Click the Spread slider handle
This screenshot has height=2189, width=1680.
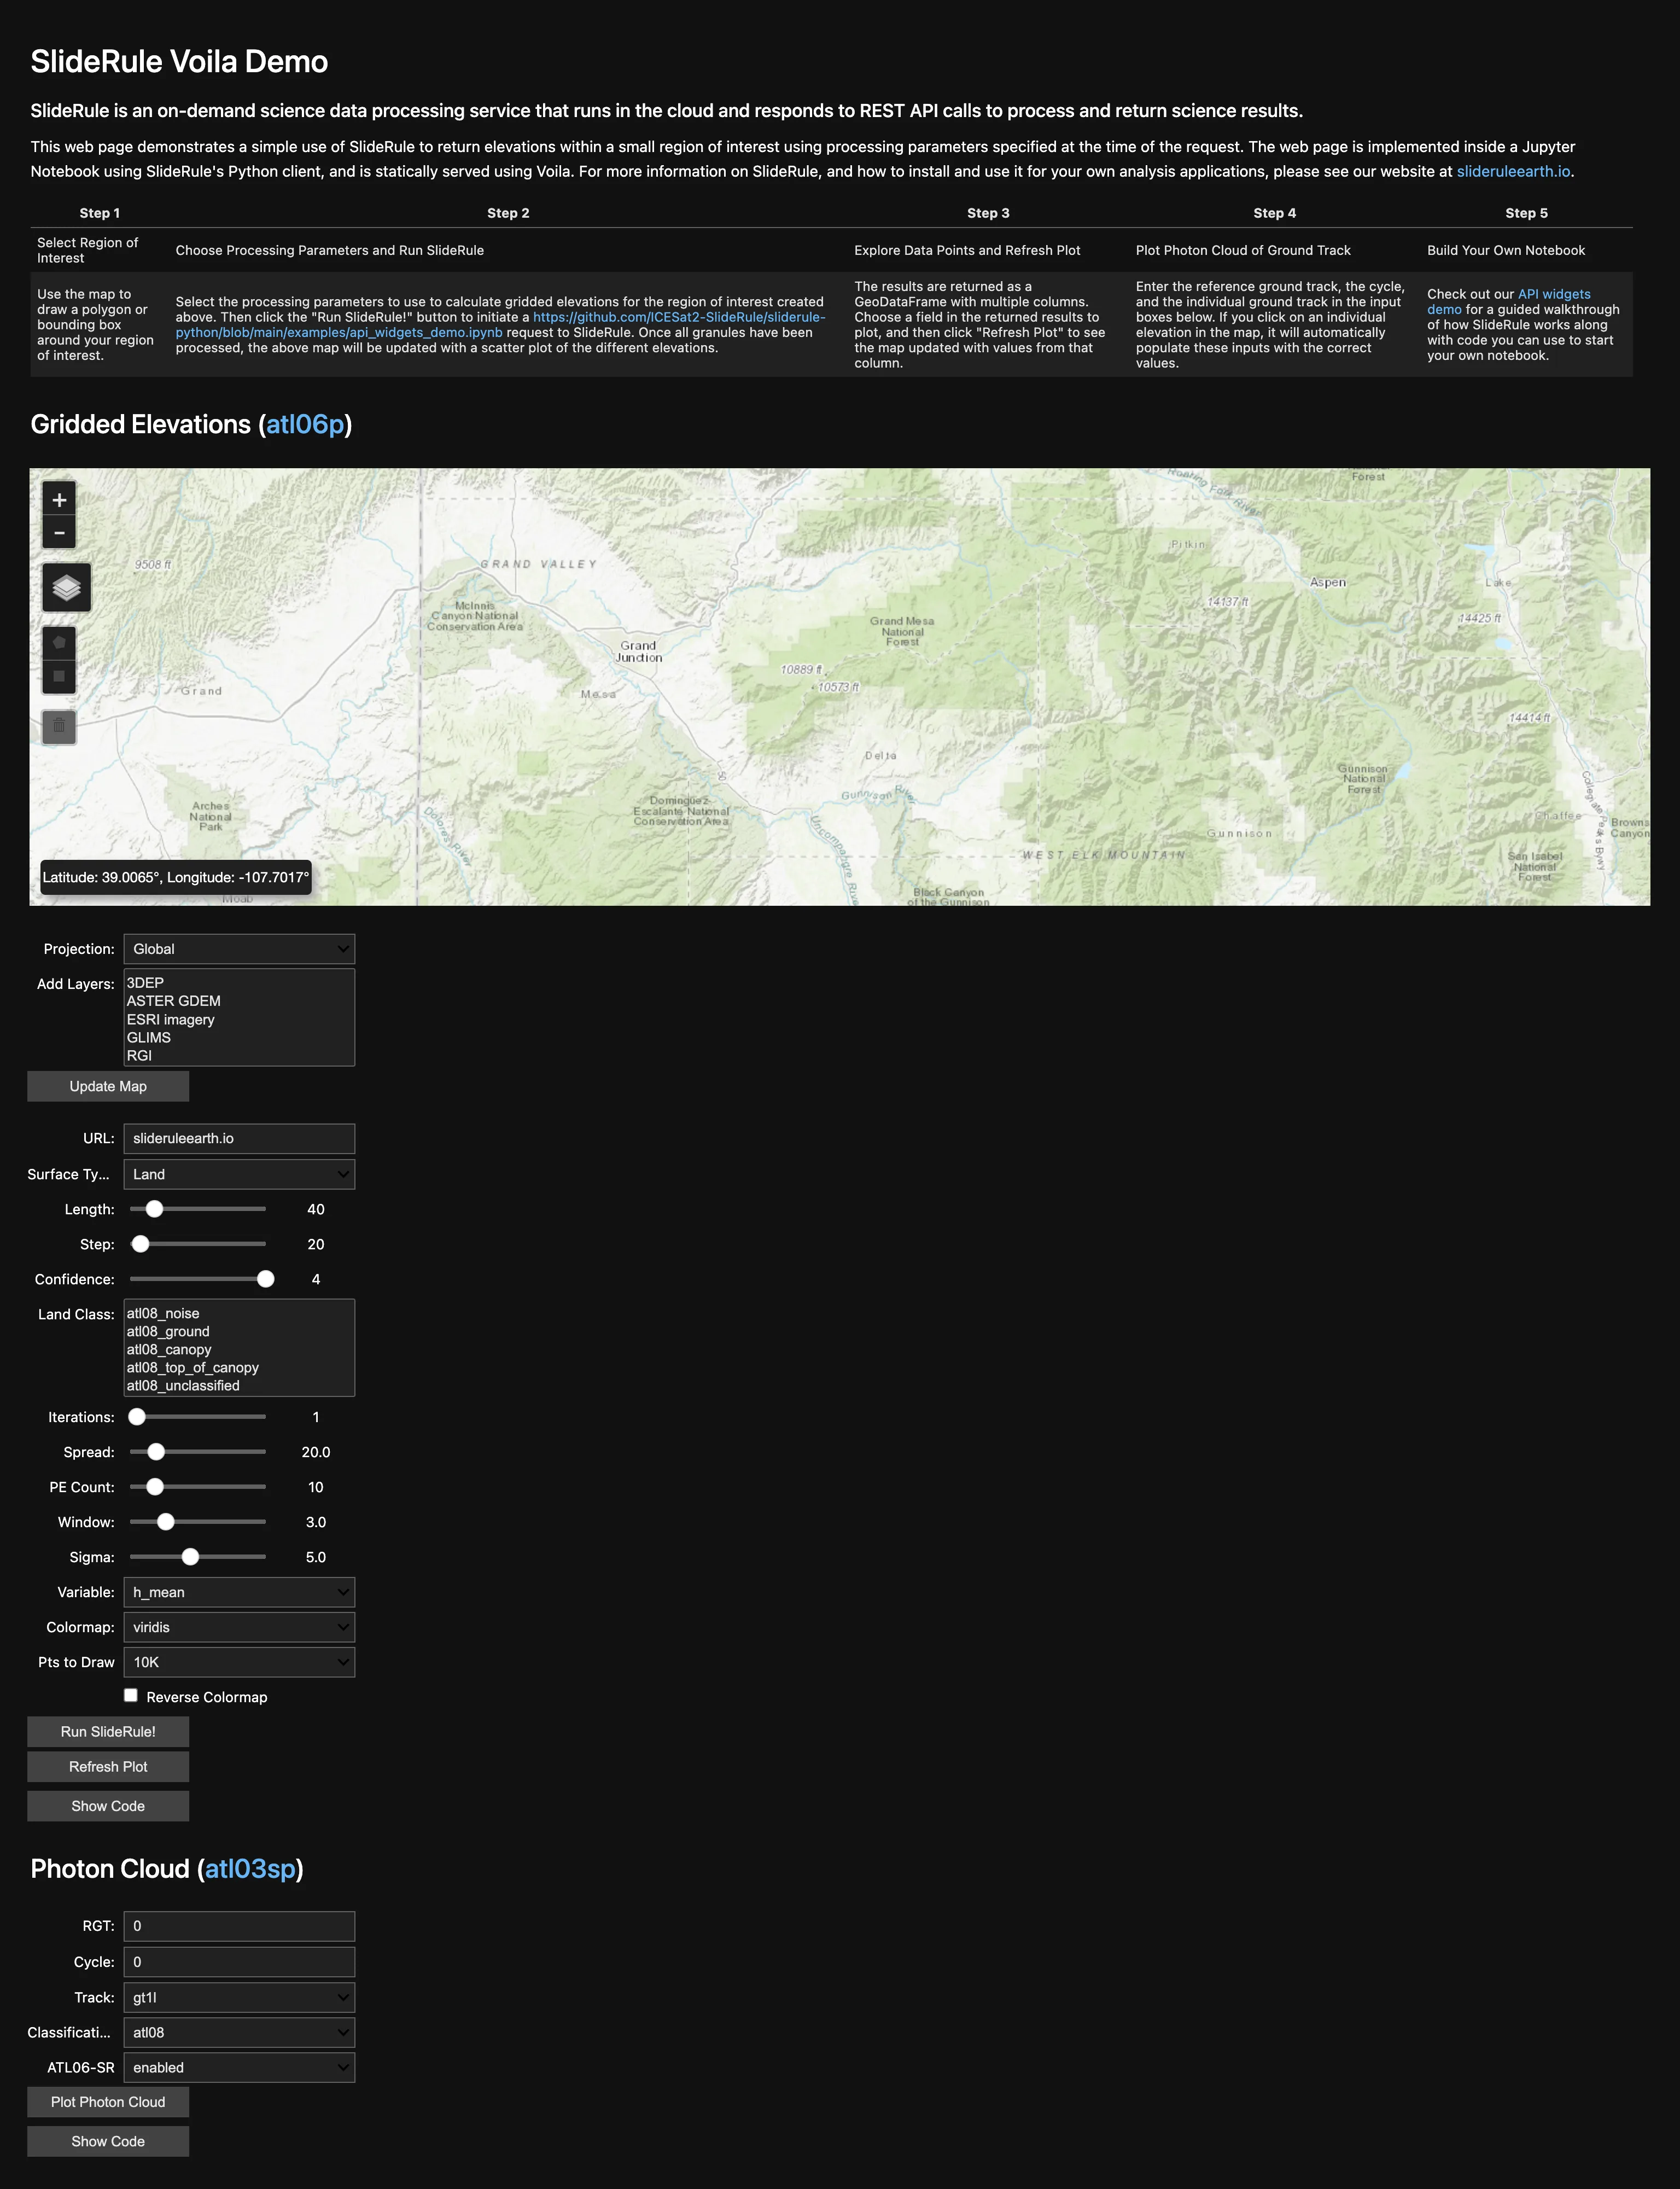click(x=156, y=1452)
